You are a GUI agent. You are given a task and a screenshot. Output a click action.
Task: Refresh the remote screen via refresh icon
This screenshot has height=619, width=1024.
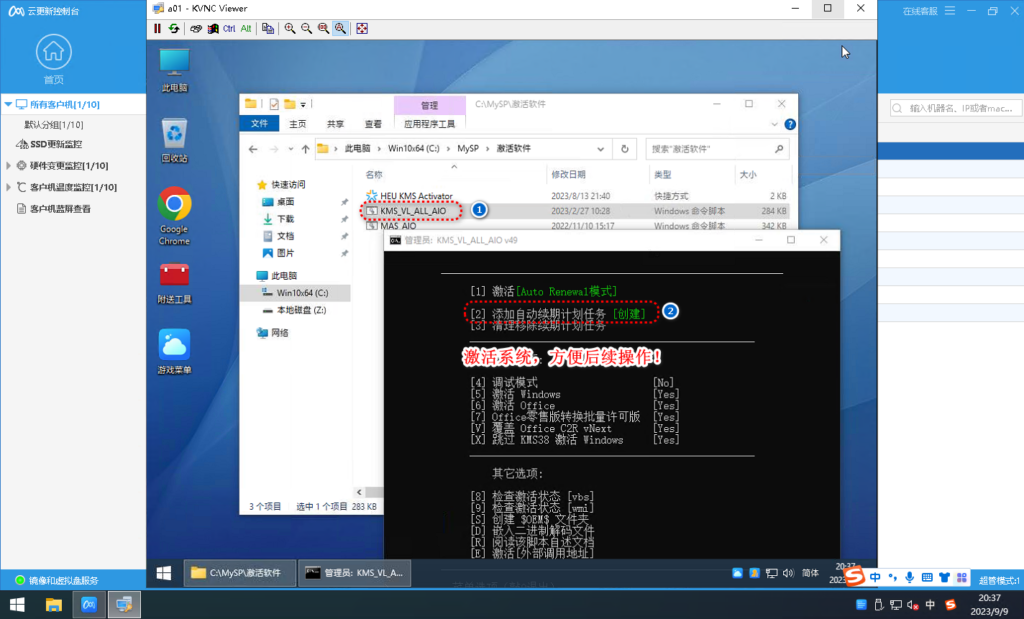(x=175, y=28)
